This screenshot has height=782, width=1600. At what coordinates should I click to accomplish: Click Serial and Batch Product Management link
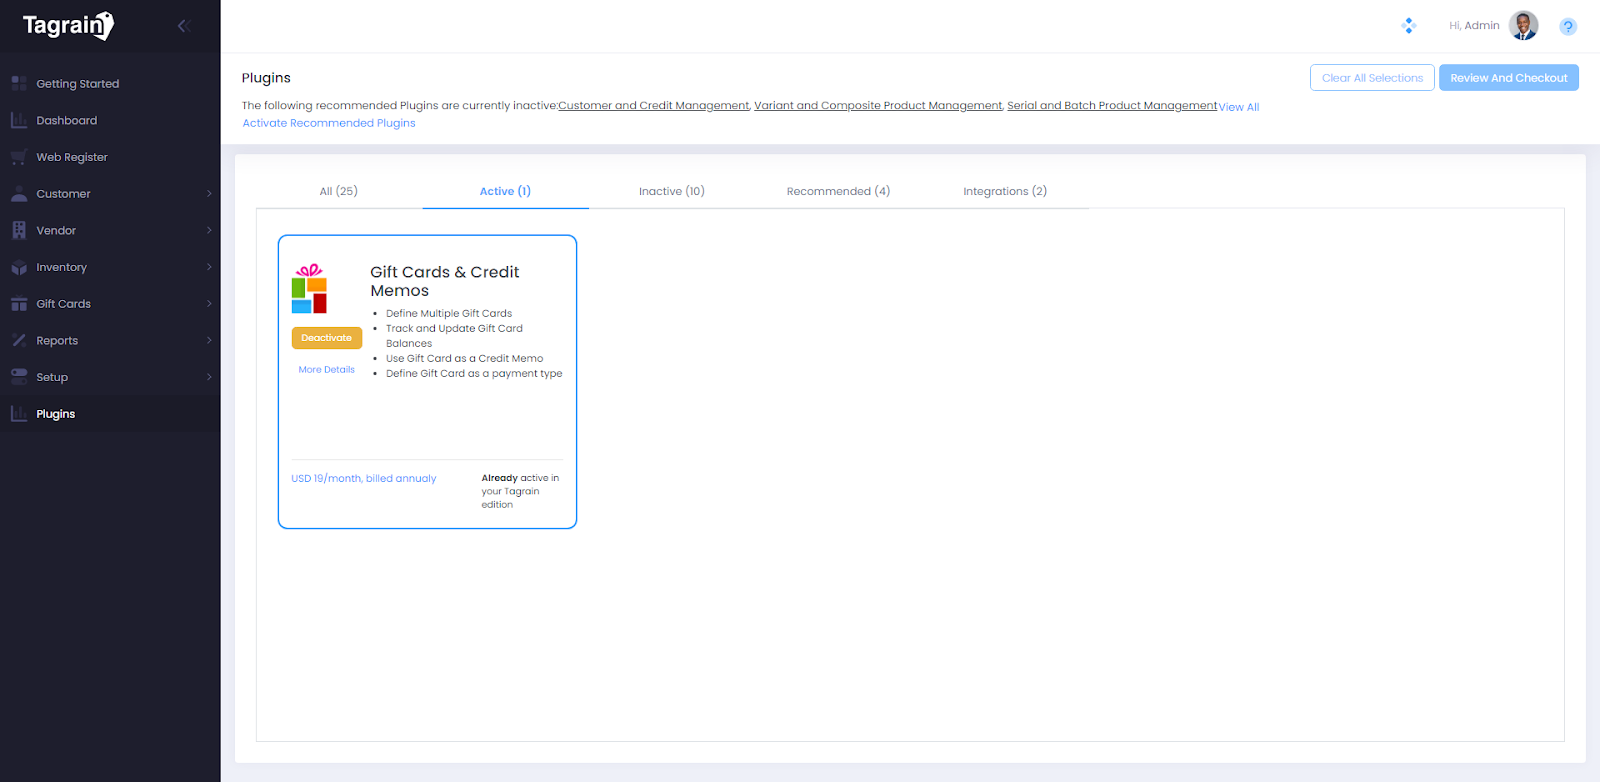point(1112,106)
